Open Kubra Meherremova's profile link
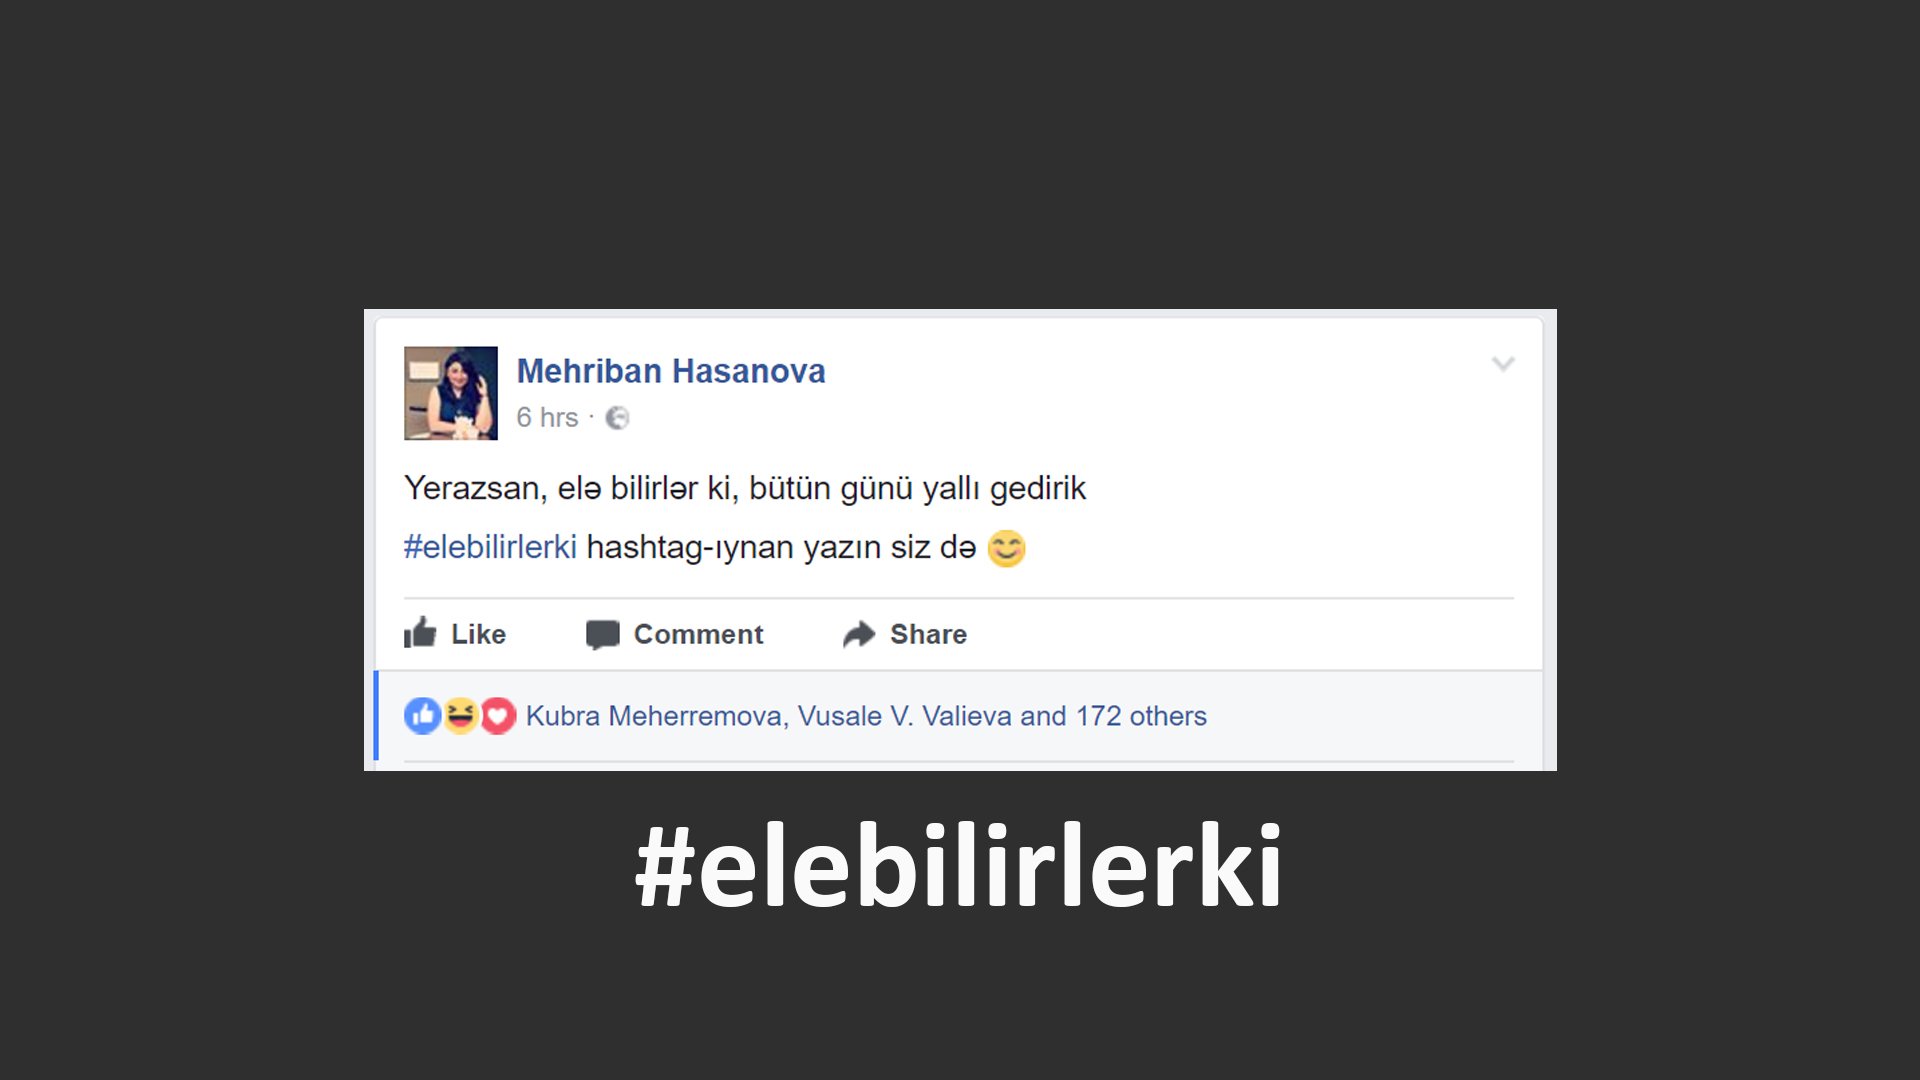Viewport: 1920px width, 1080px height. click(654, 716)
